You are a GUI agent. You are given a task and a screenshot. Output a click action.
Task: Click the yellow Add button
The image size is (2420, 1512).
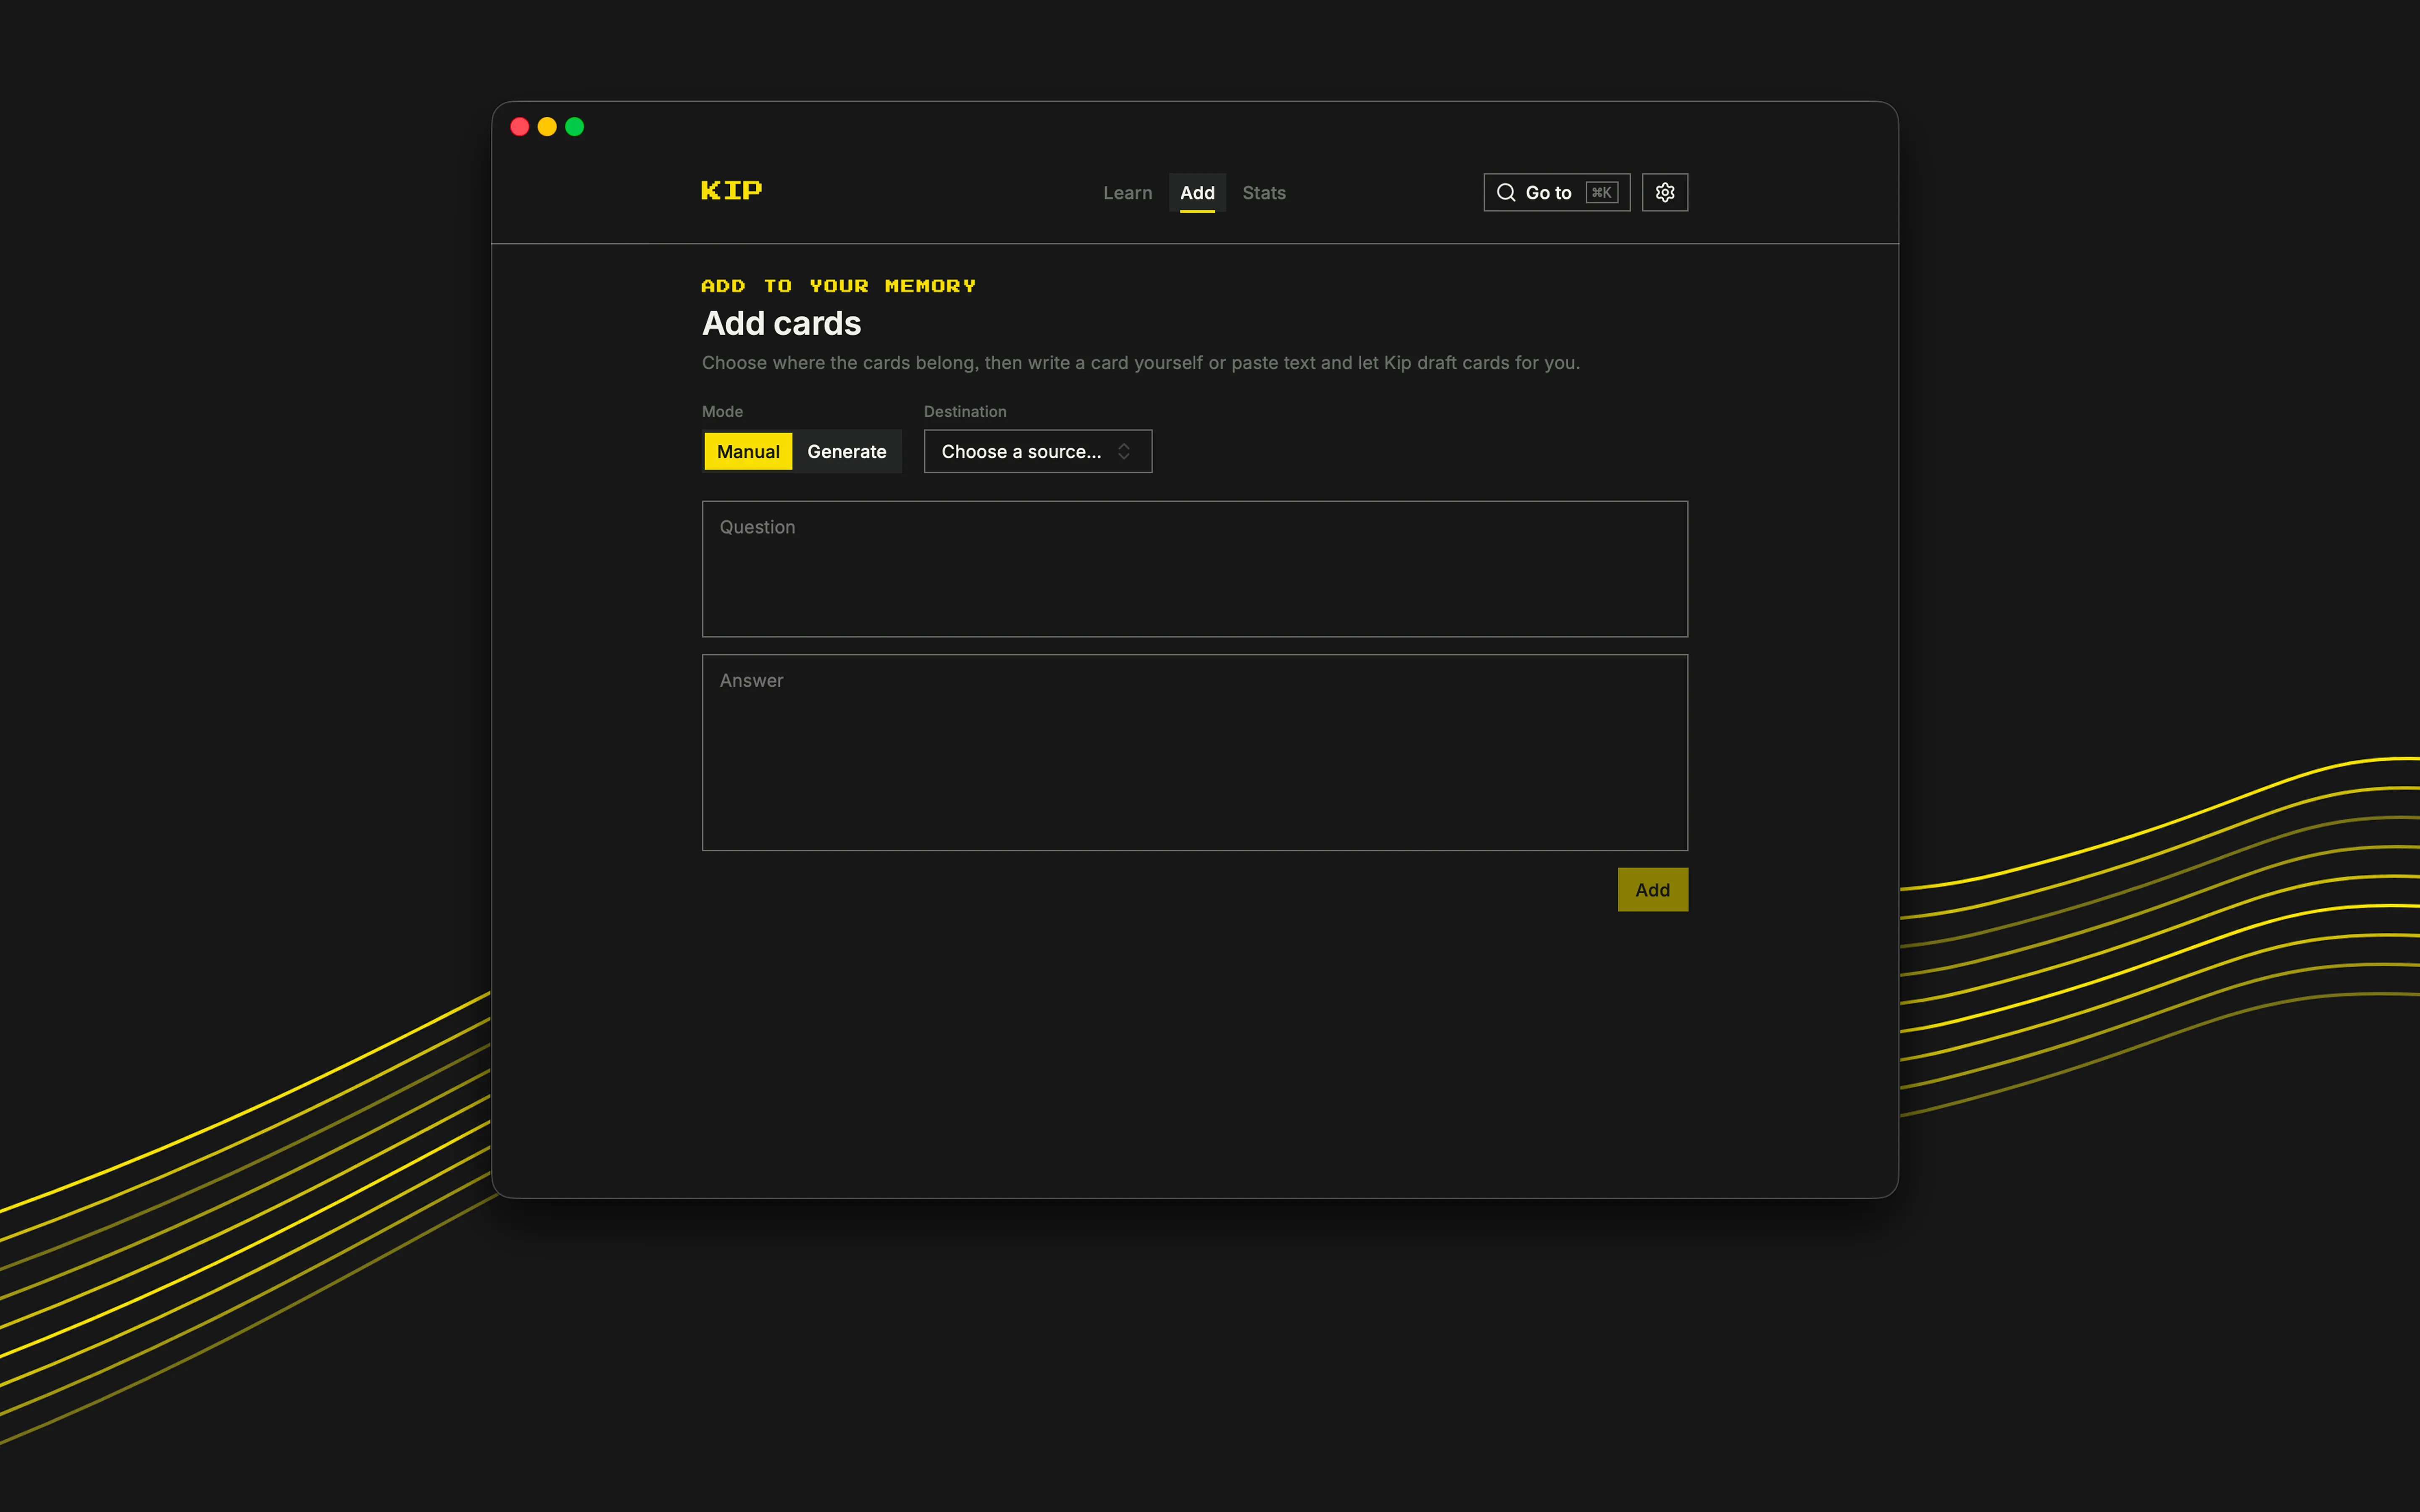tap(1652, 889)
